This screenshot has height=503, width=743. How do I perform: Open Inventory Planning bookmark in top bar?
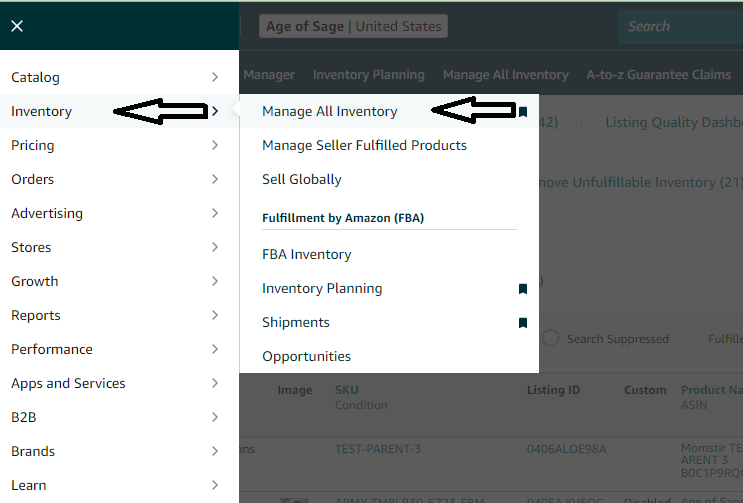click(x=369, y=75)
